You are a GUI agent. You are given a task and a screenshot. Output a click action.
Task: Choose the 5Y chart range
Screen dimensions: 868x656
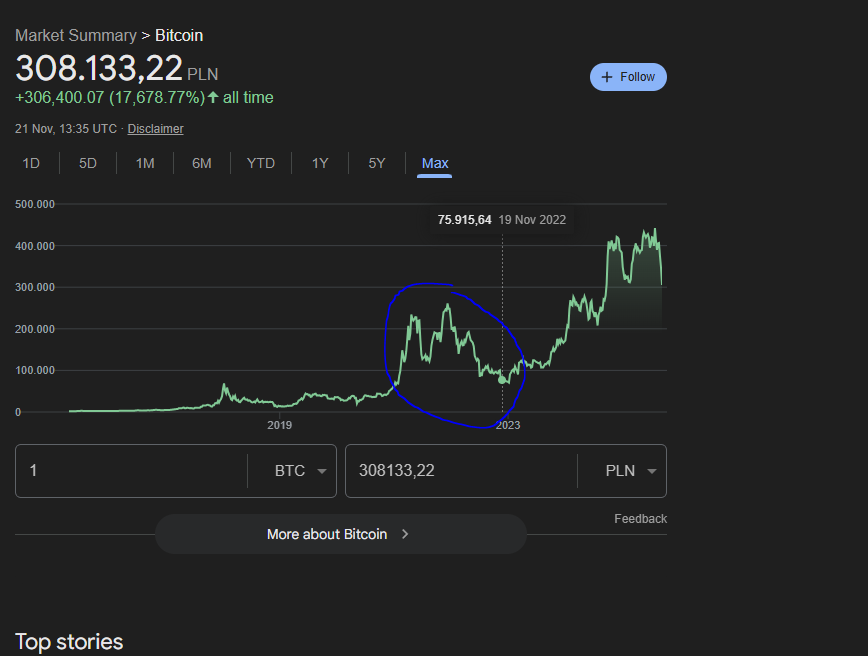pyautogui.click(x=377, y=163)
